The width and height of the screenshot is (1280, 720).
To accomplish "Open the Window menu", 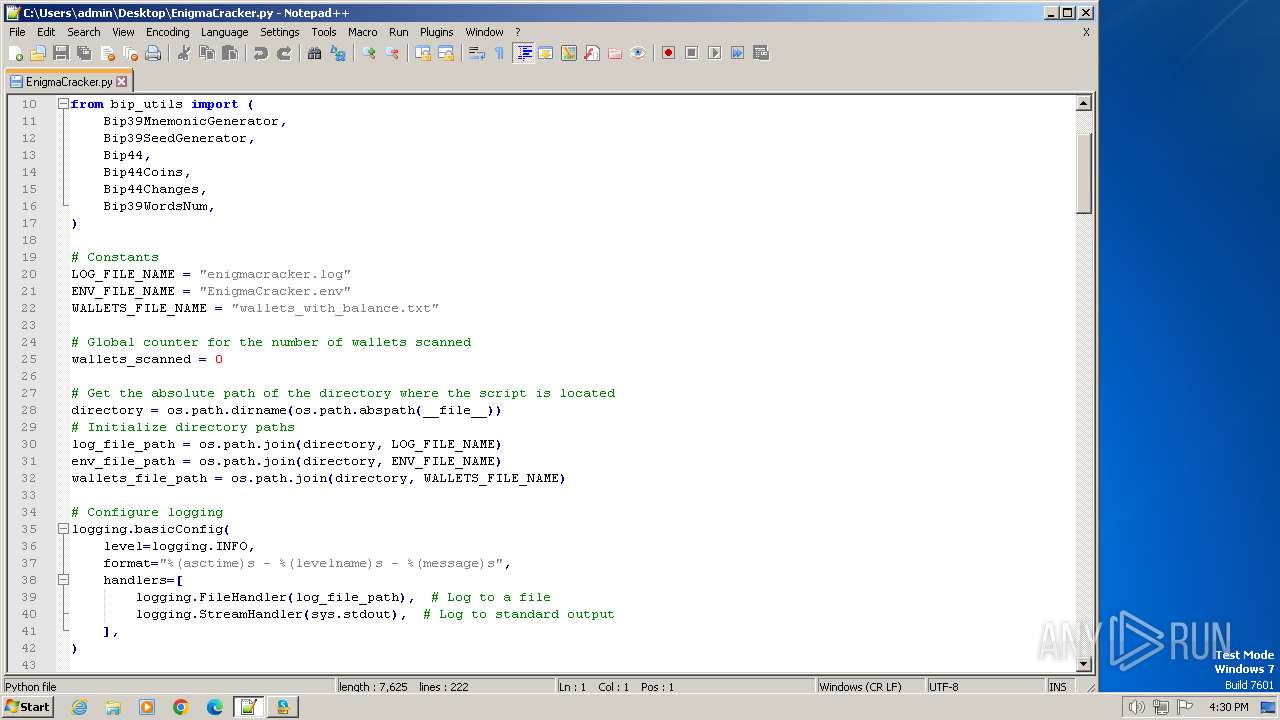I will tap(484, 32).
